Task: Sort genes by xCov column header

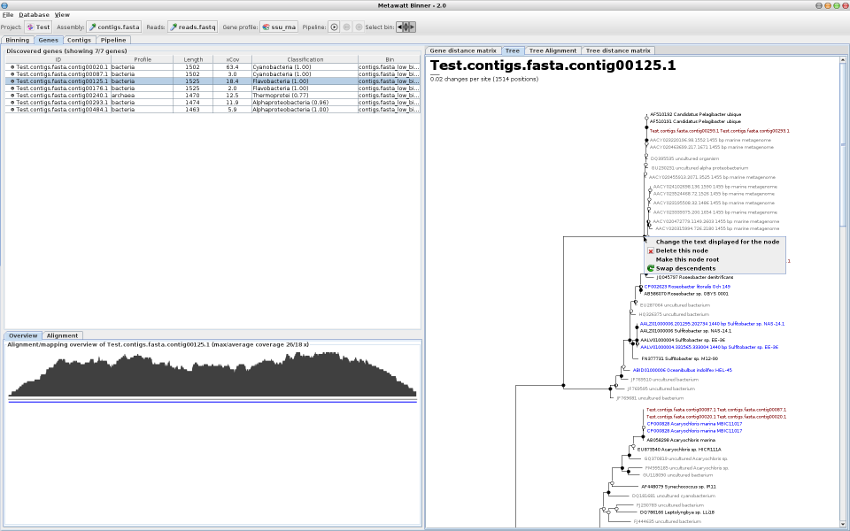Action: (x=232, y=60)
